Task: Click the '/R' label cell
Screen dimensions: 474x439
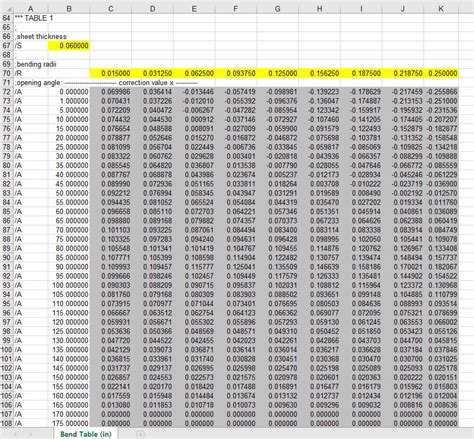Action: [x=31, y=73]
